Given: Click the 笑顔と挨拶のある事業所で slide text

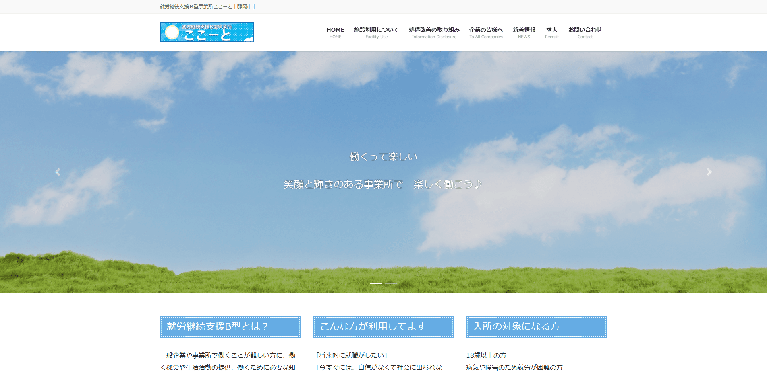Looking at the screenshot, I should 343,185.
